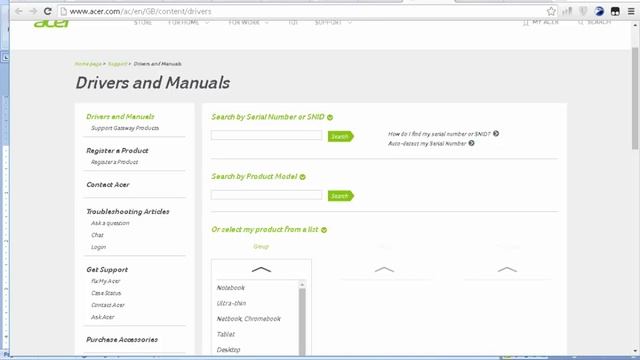640x360 pixels.
Task: Open Chat link in sidebar
Action: [97, 235]
